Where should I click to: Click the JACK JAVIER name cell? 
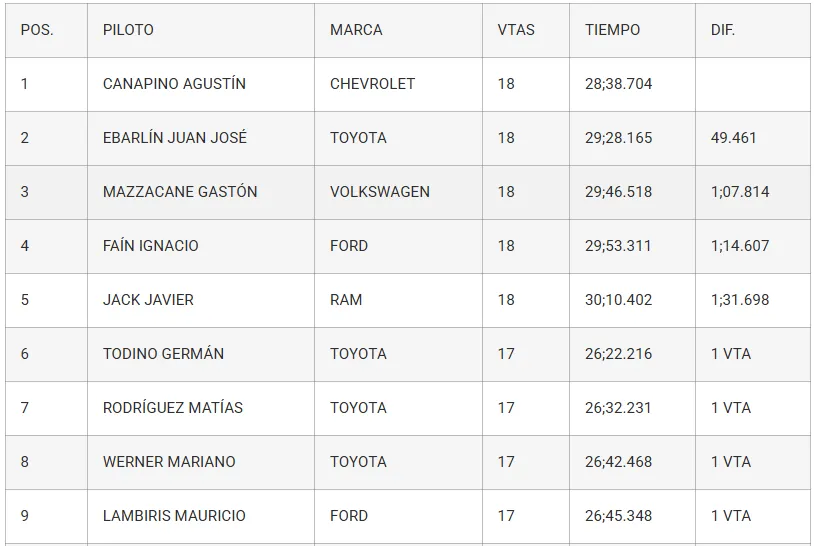coord(148,300)
